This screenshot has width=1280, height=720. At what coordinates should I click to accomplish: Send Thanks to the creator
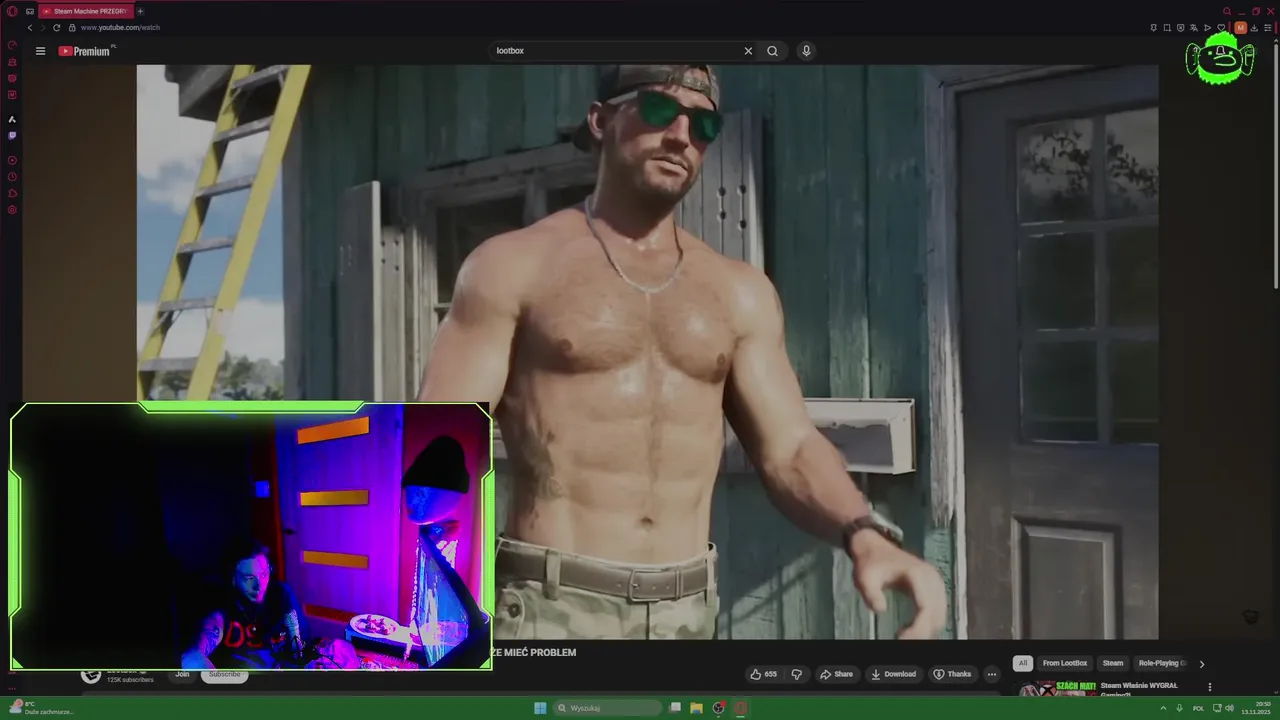coord(951,674)
